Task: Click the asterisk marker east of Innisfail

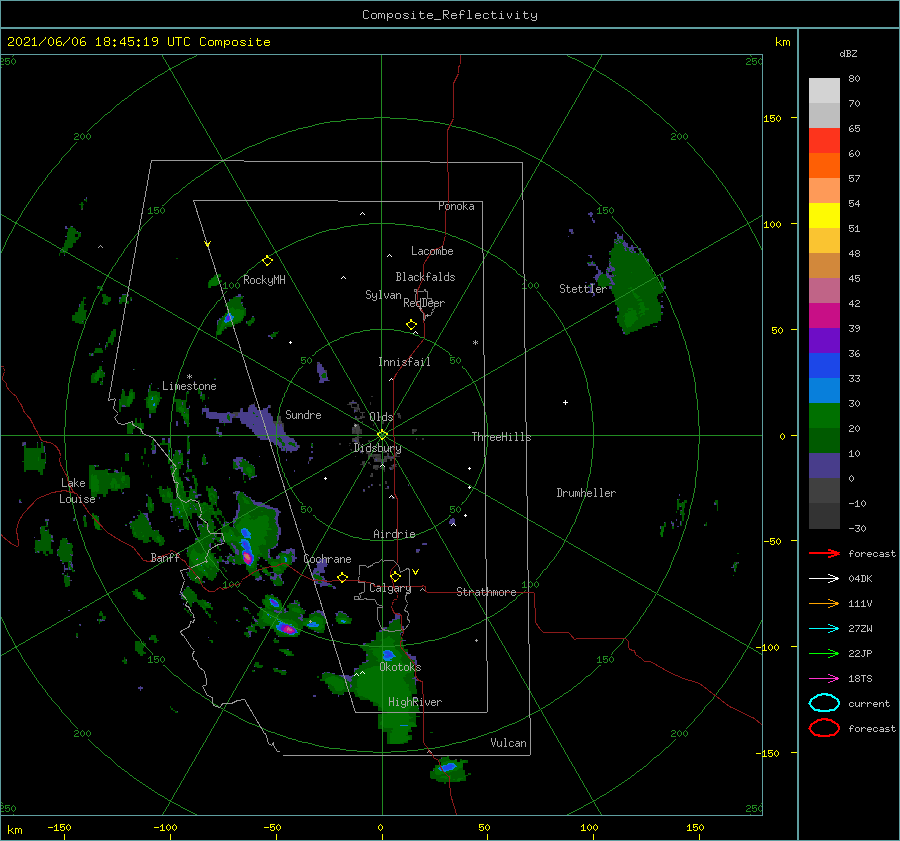Action: [x=475, y=343]
